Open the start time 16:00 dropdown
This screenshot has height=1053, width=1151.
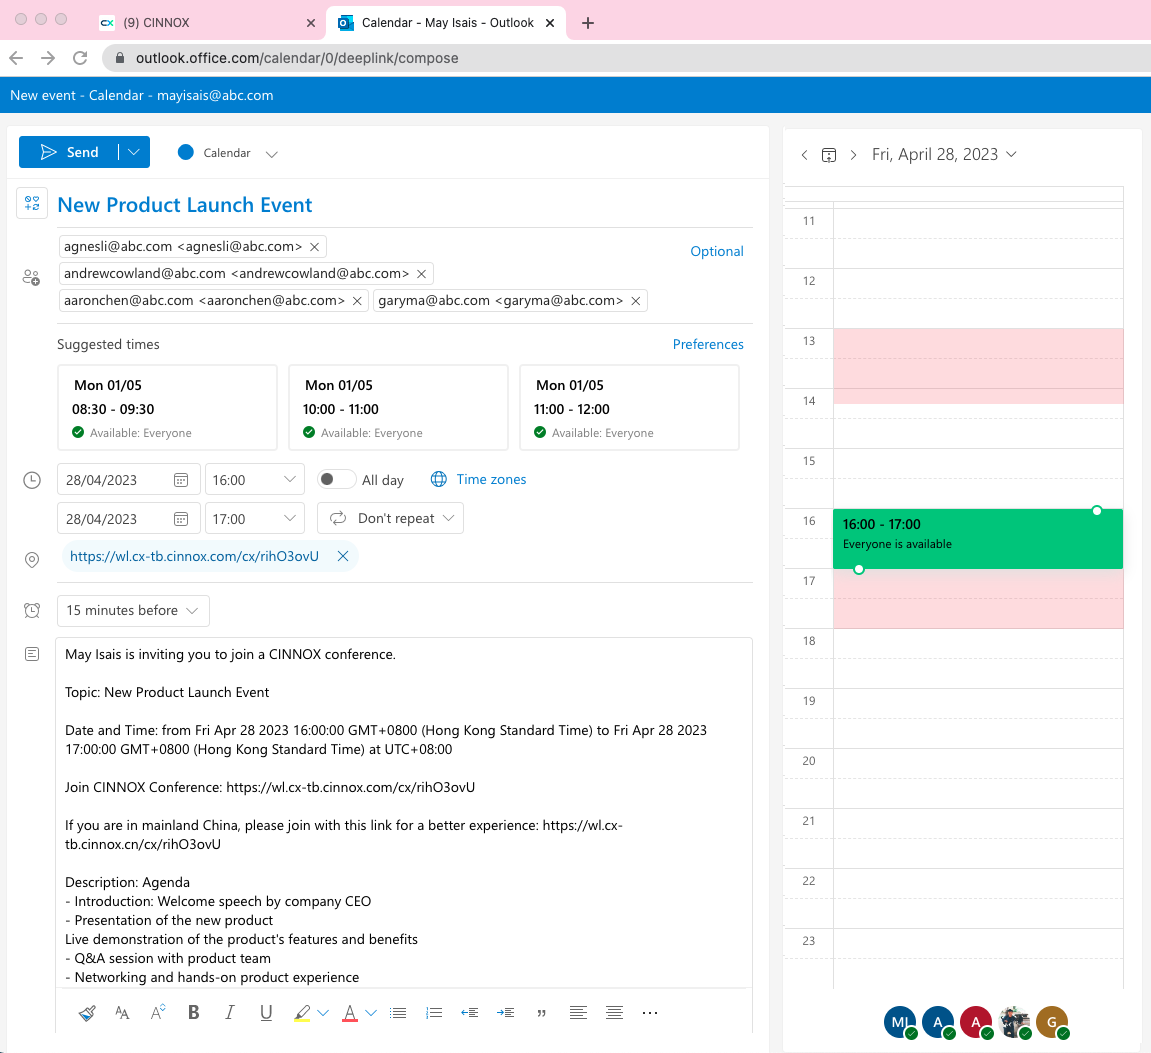click(x=254, y=480)
